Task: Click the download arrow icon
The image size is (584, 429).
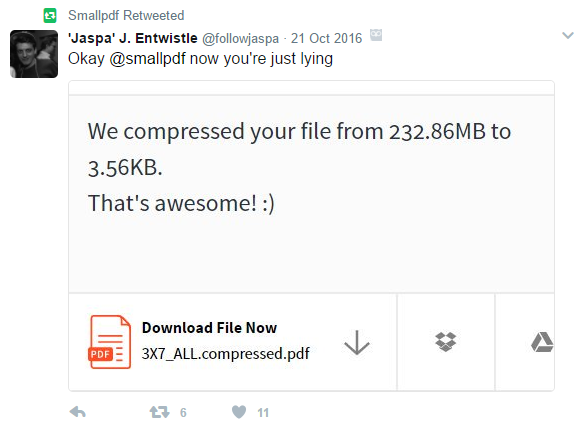Action: (357, 342)
